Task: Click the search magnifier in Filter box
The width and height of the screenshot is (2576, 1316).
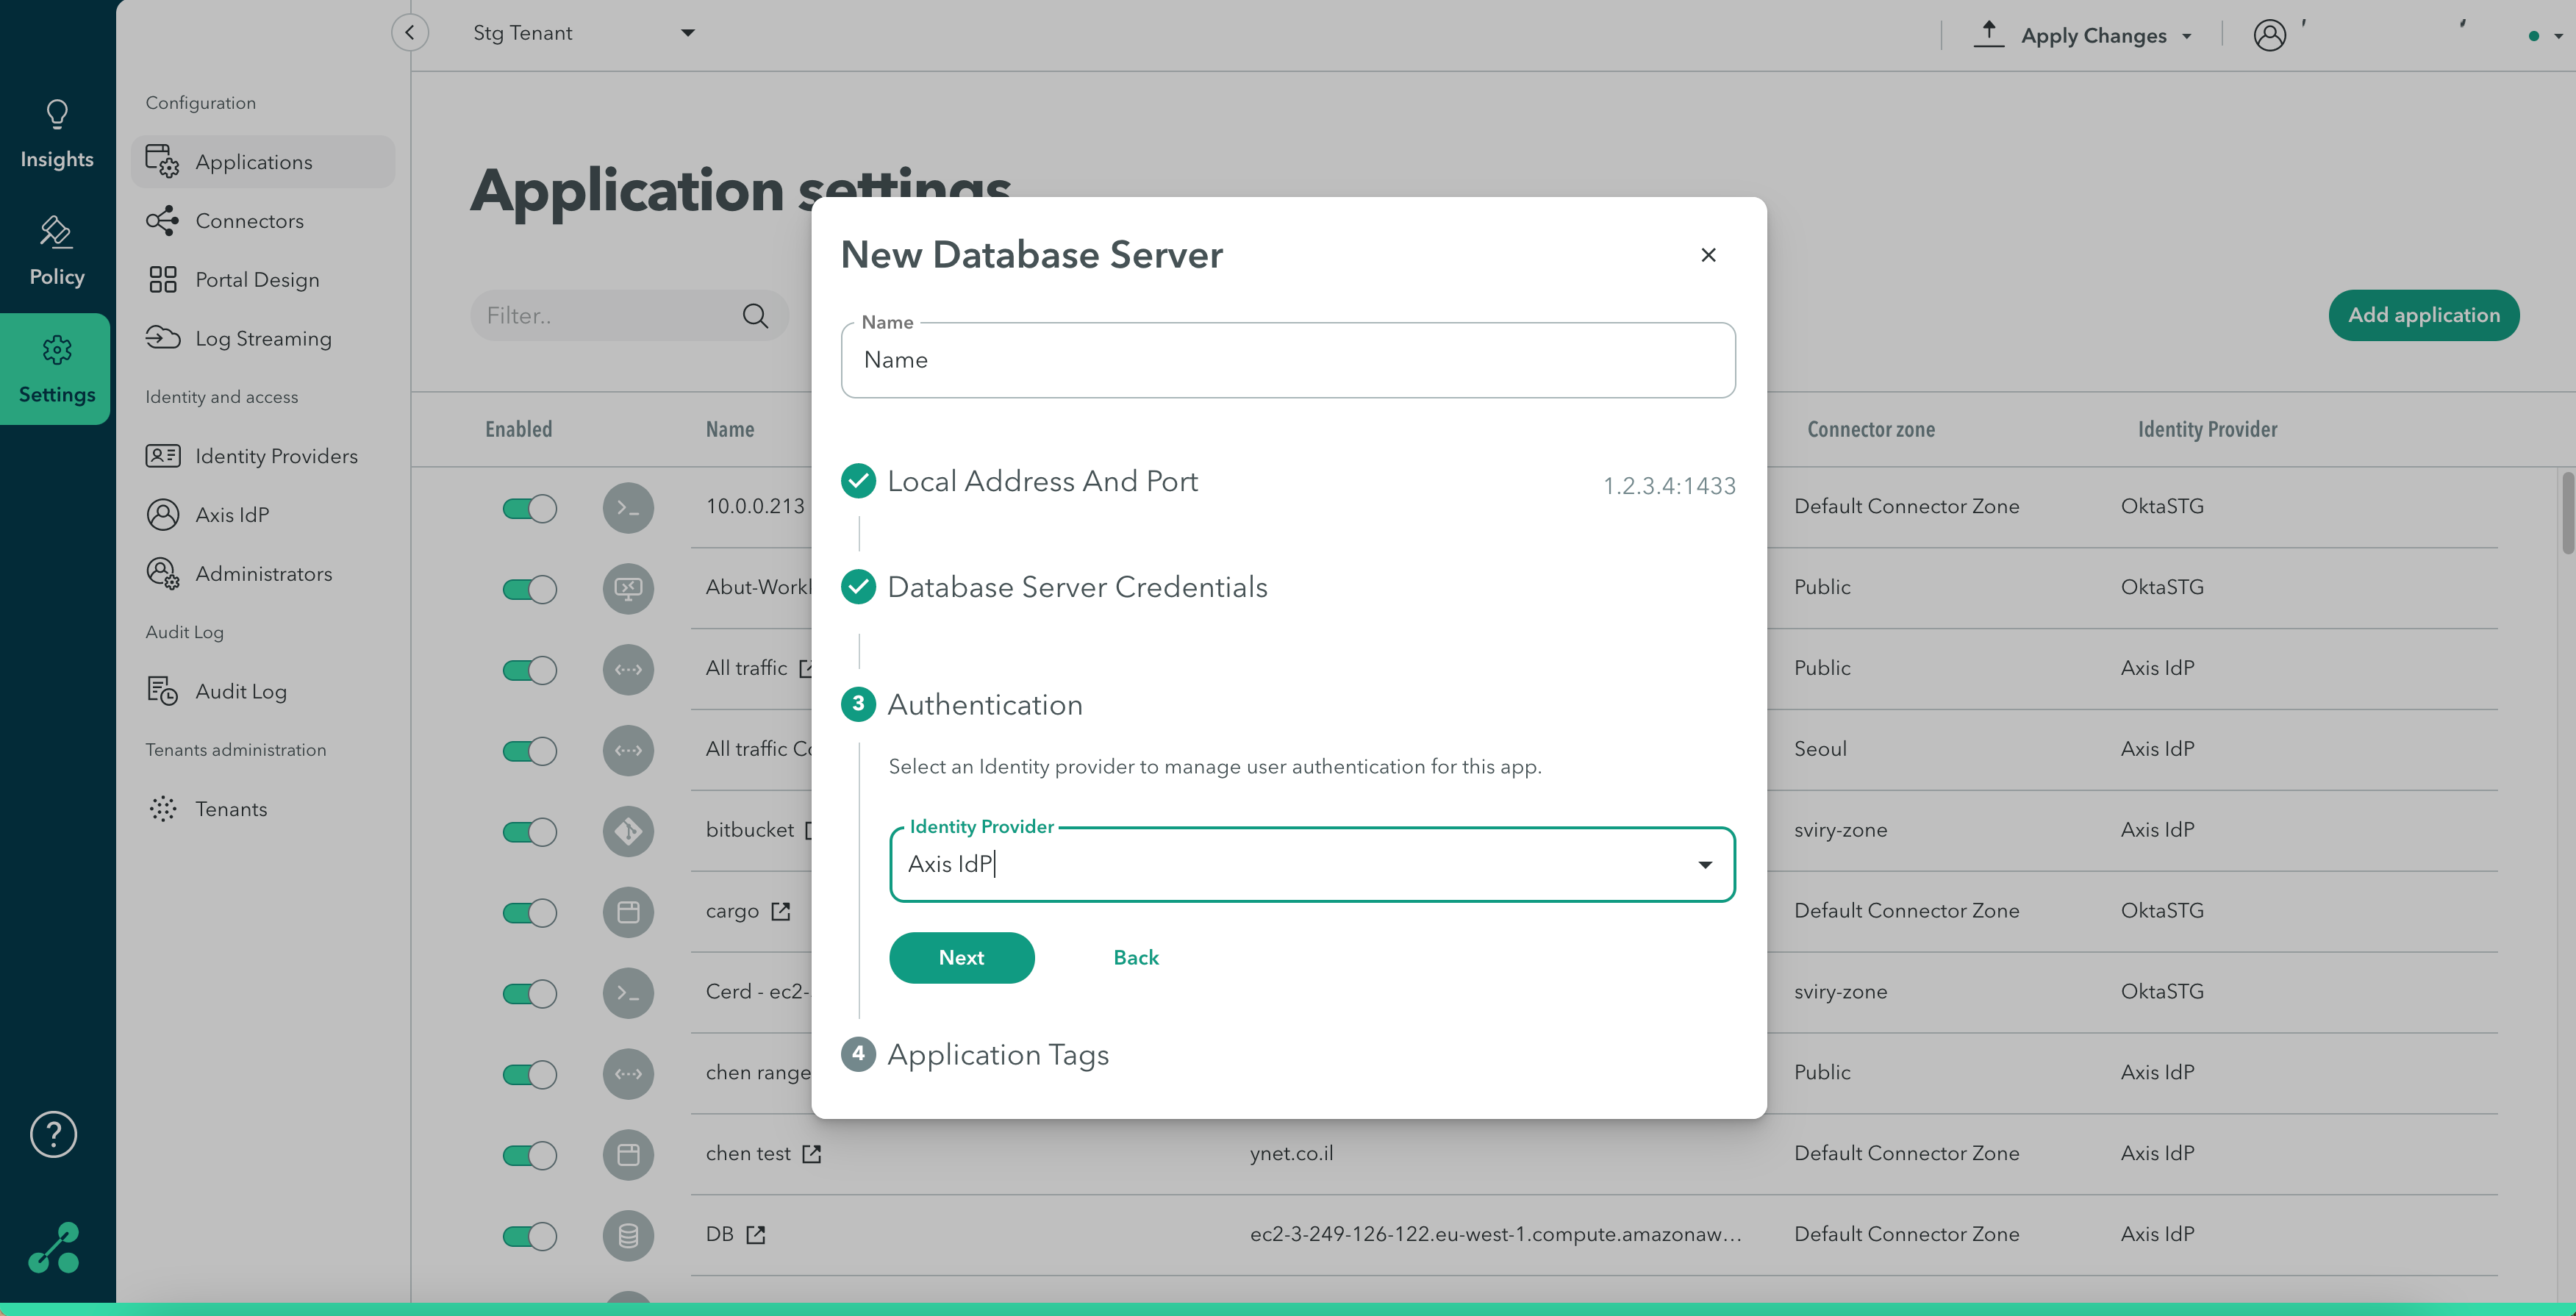Action: (755, 316)
